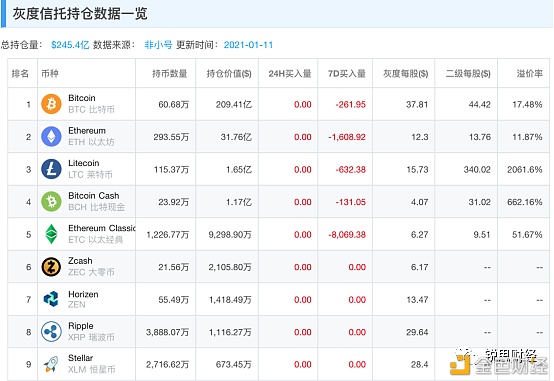Open the Horizen name link
Screen dimensions: 554x381
point(83,294)
